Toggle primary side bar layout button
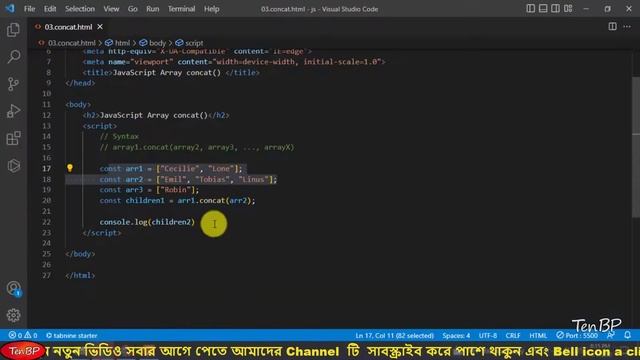Image resolution: width=640 pixels, height=360 pixels. [530, 9]
